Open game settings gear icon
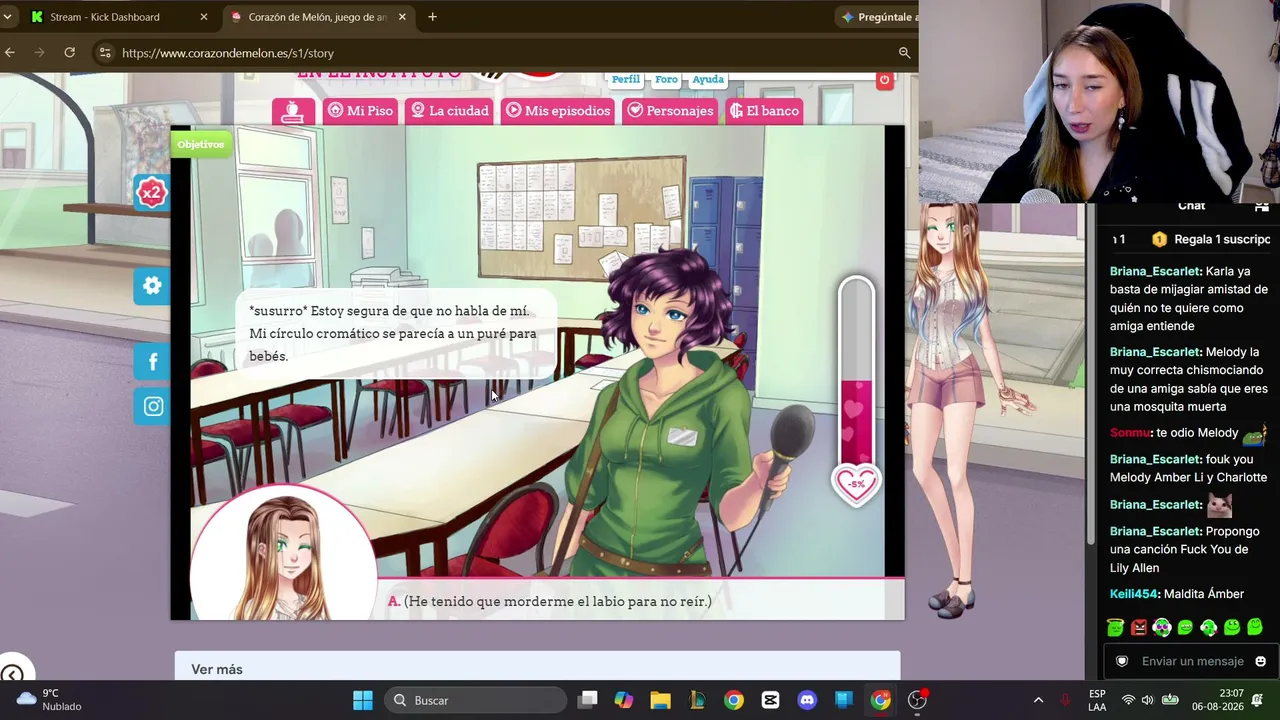The height and width of the screenshot is (720, 1280). click(x=152, y=286)
